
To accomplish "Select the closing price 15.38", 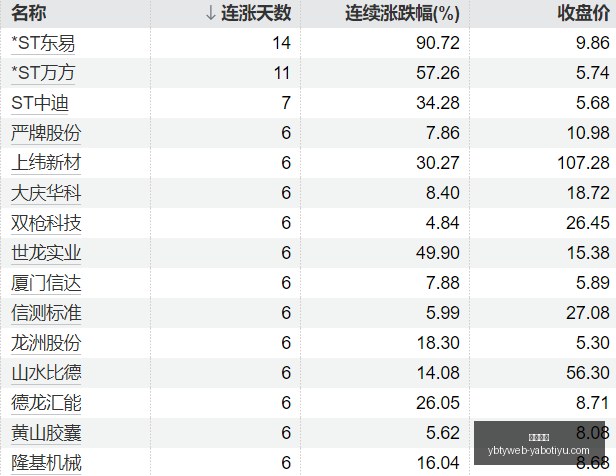I will [x=588, y=253].
